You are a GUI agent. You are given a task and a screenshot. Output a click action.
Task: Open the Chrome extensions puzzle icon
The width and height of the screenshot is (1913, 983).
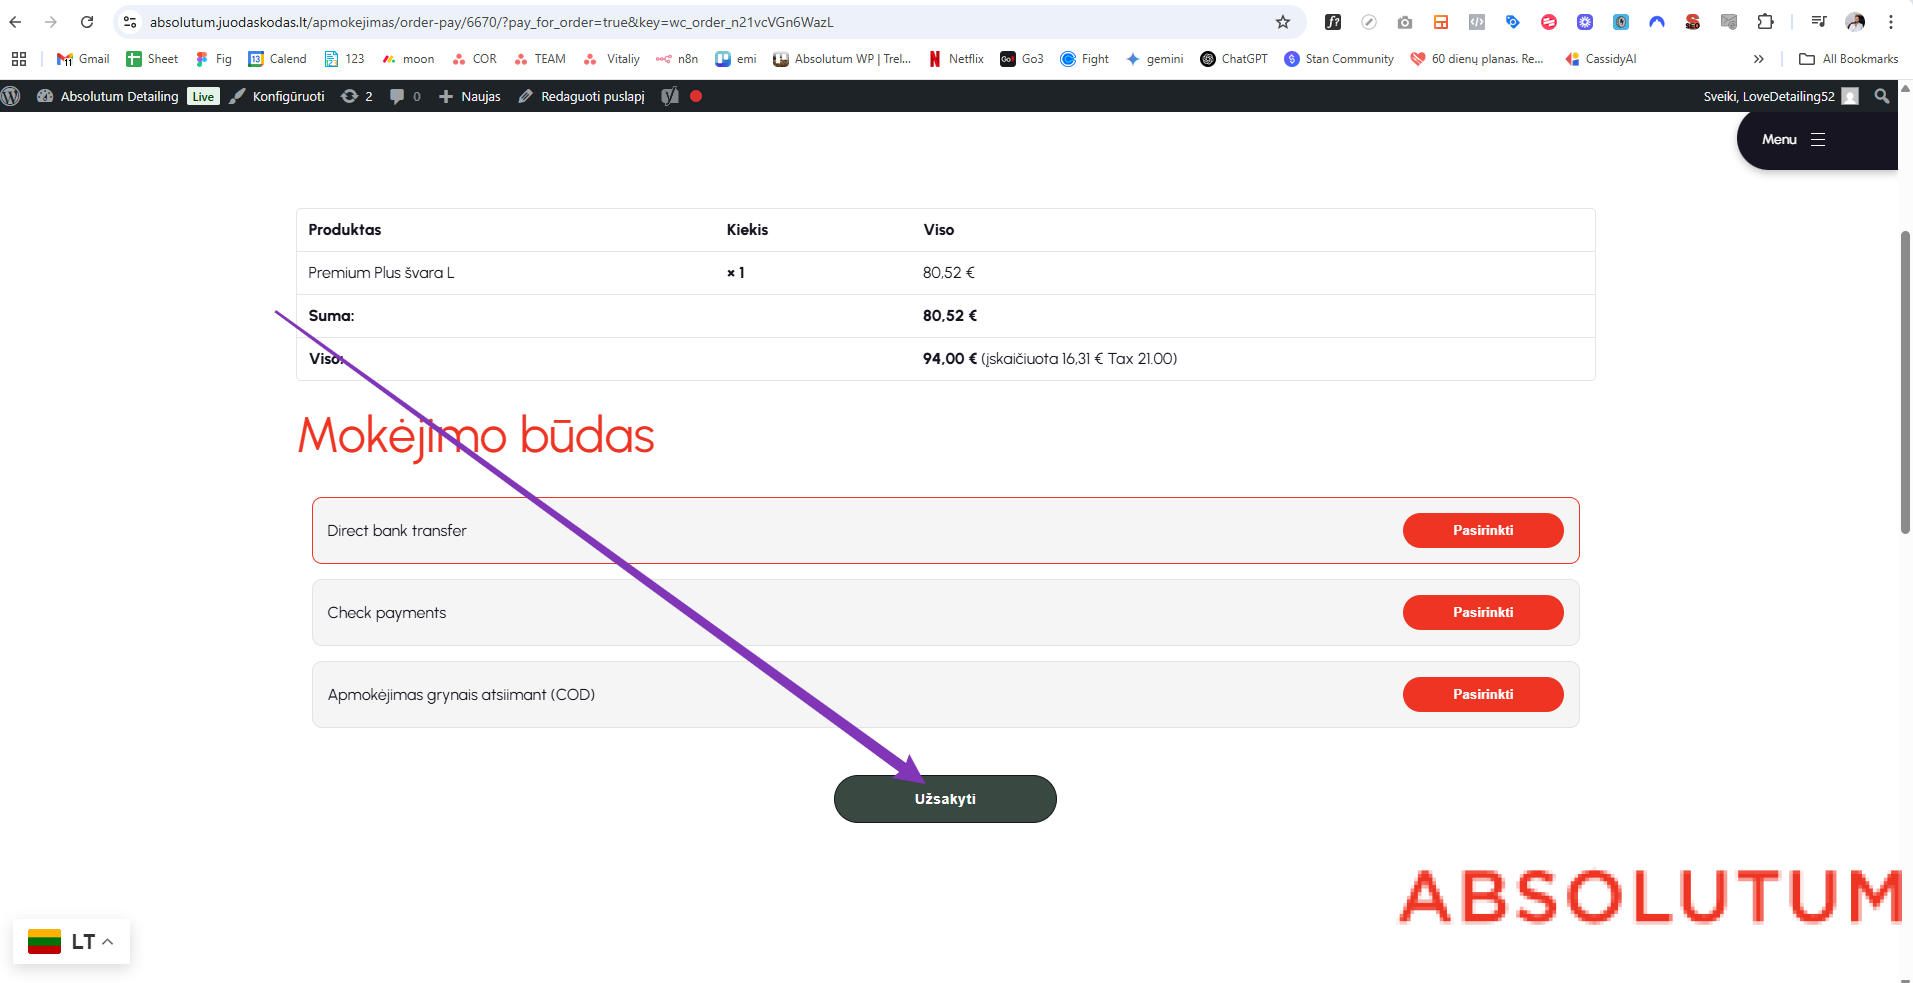tap(1765, 22)
